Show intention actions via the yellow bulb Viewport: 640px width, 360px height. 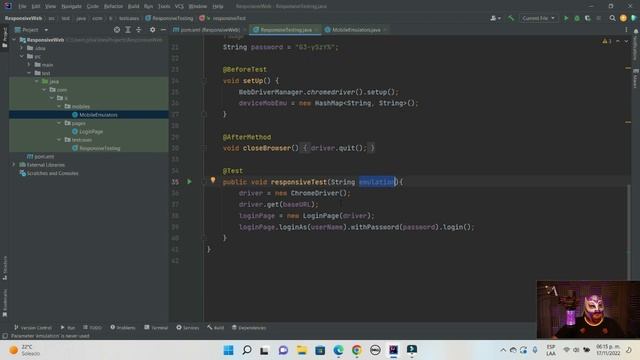pos(213,180)
